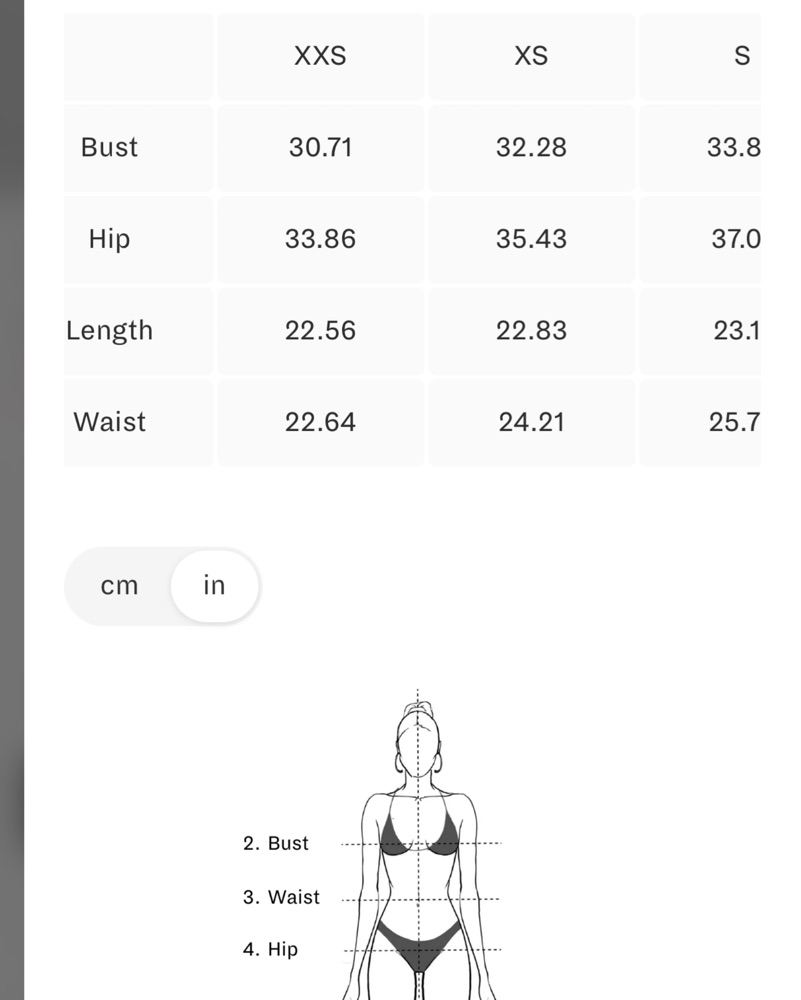Click the XS size column header
Image resolution: width=801 pixels, height=1000 pixels.
click(531, 56)
